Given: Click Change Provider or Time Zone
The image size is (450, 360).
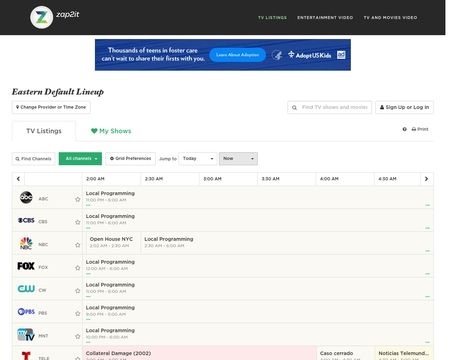Looking at the screenshot, I should click(51, 107).
